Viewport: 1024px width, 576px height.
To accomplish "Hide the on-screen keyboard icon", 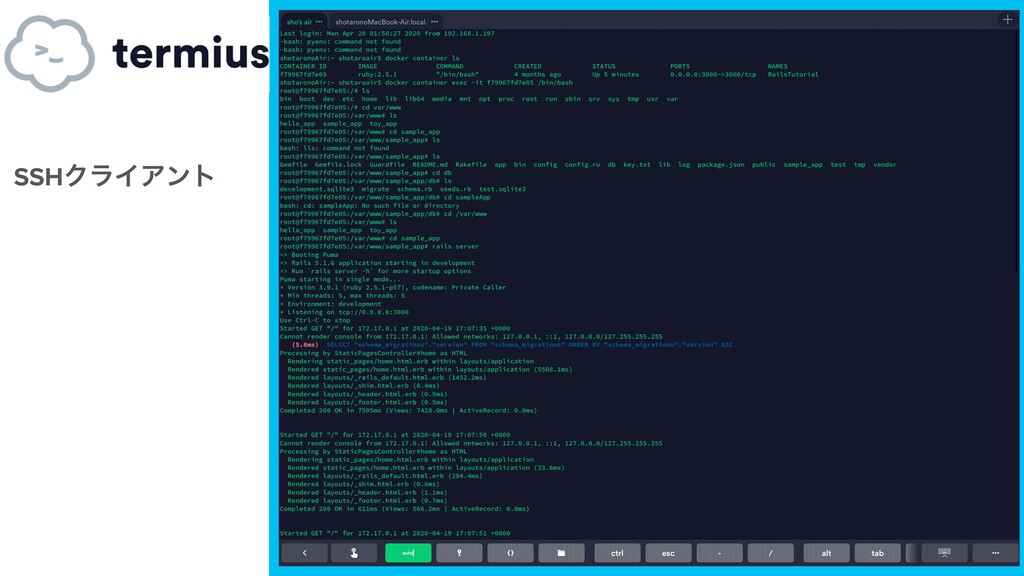I will [x=944, y=553].
